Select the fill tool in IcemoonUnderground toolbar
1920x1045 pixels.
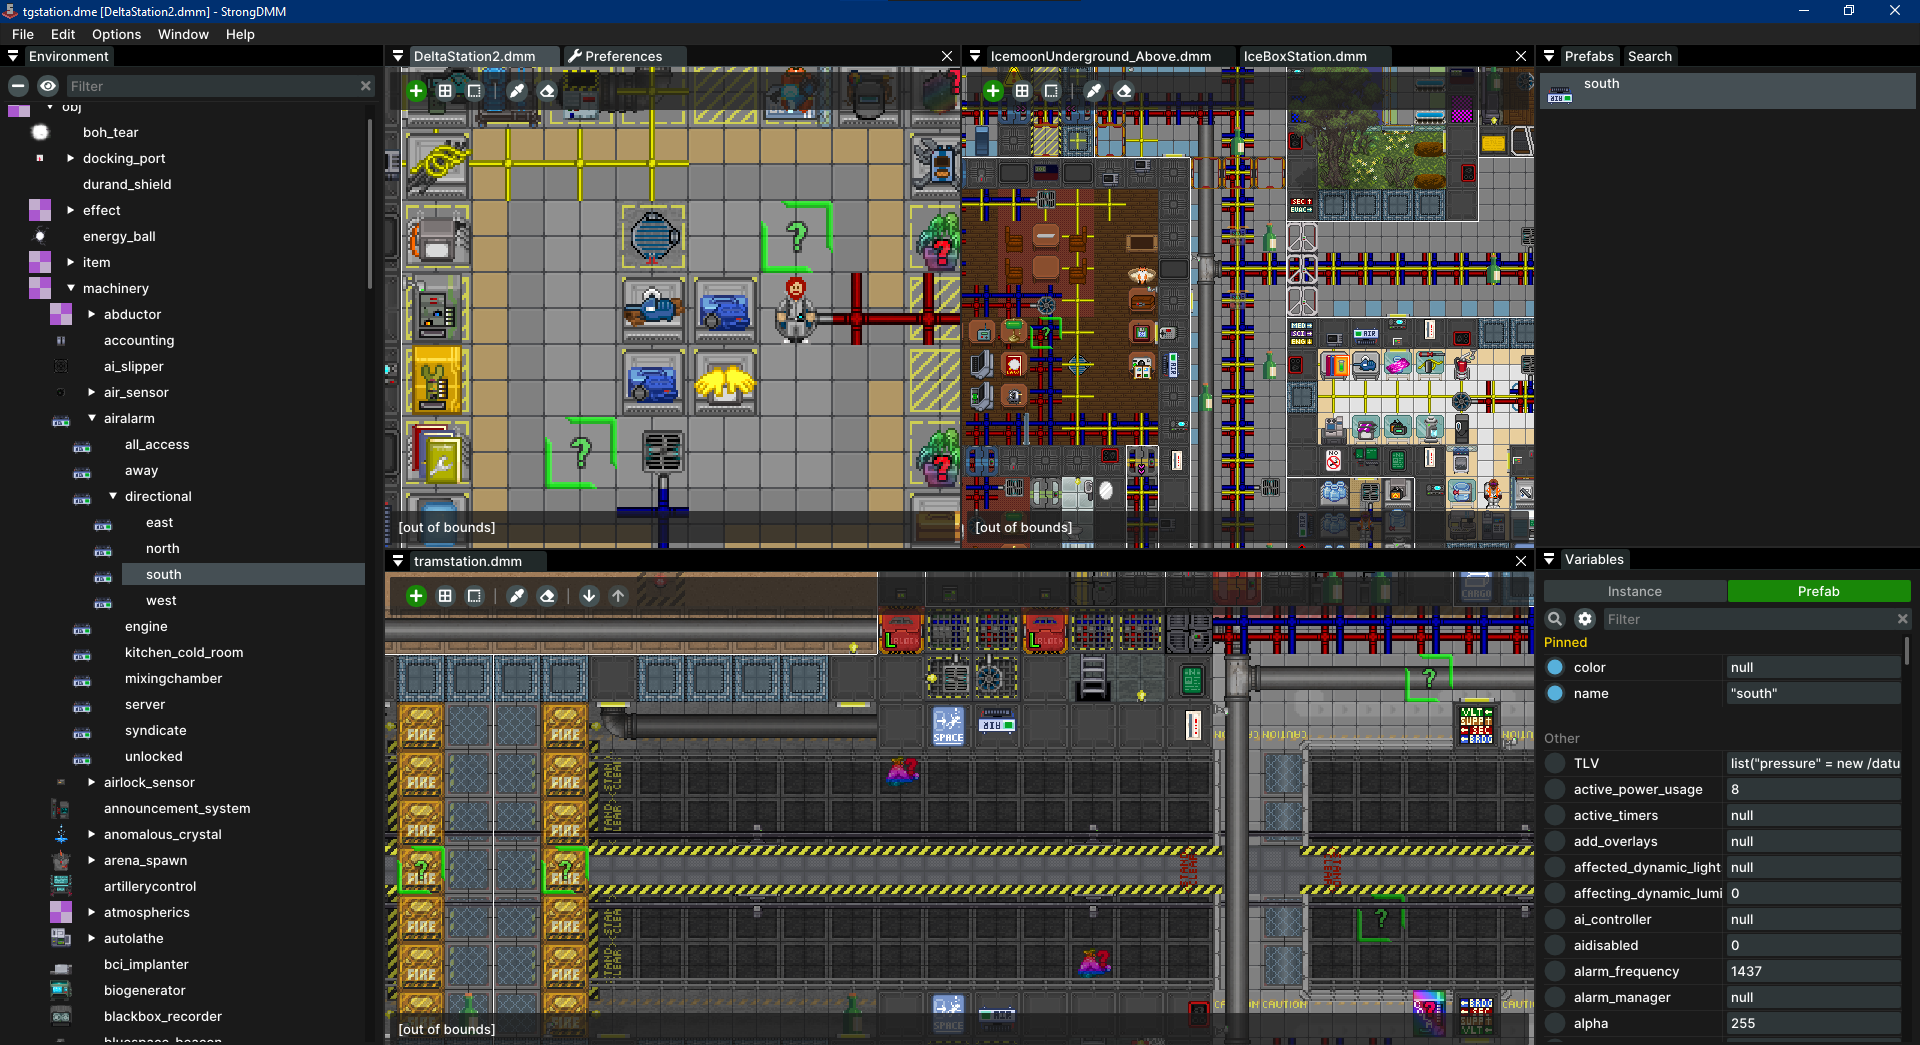(x=1022, y=91)
